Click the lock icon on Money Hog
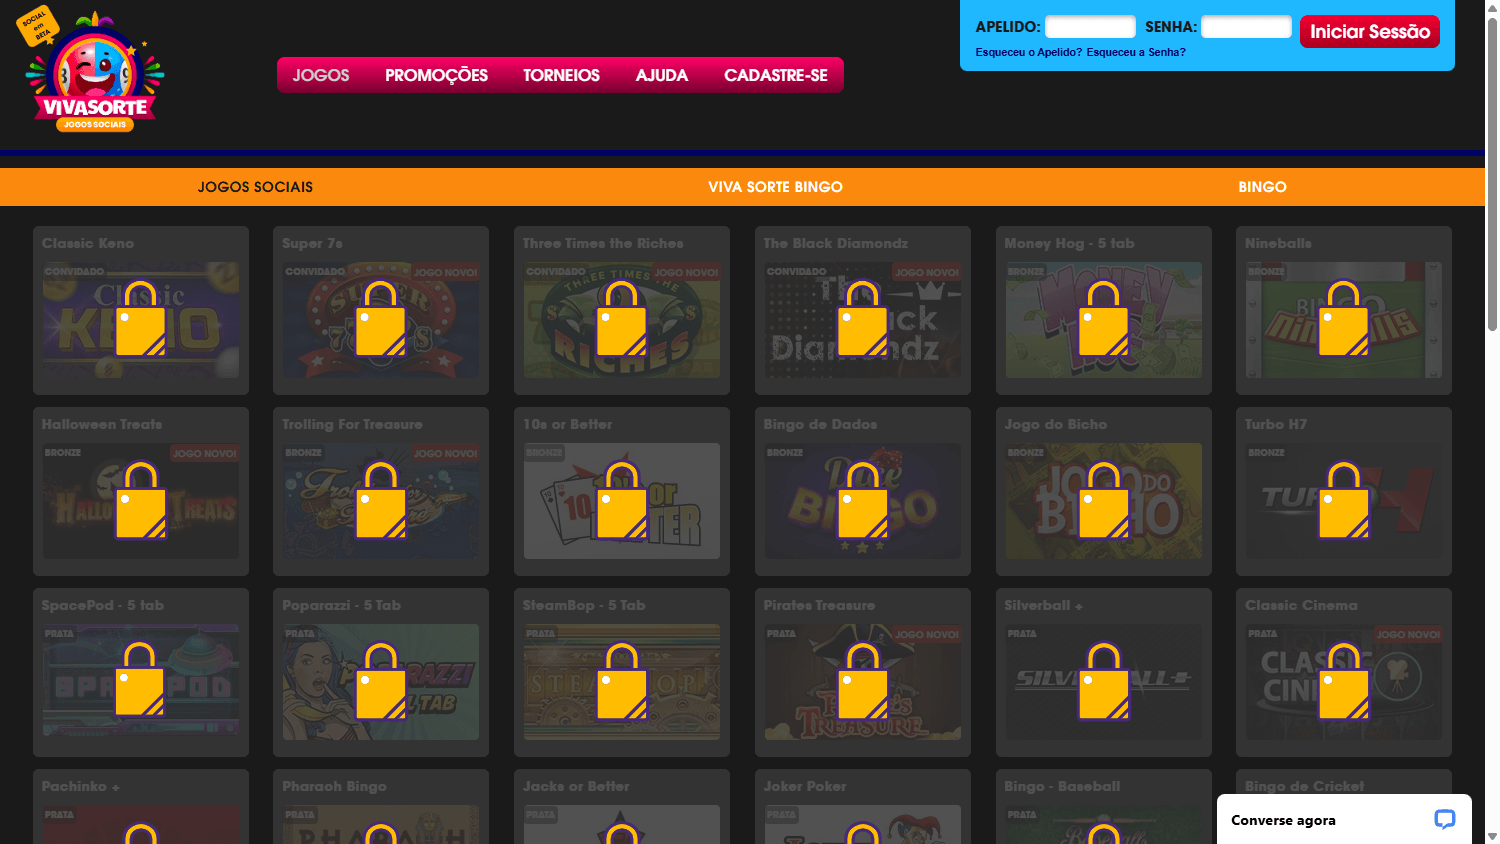Screen dimensions: 1500x844 (1104, 318)
